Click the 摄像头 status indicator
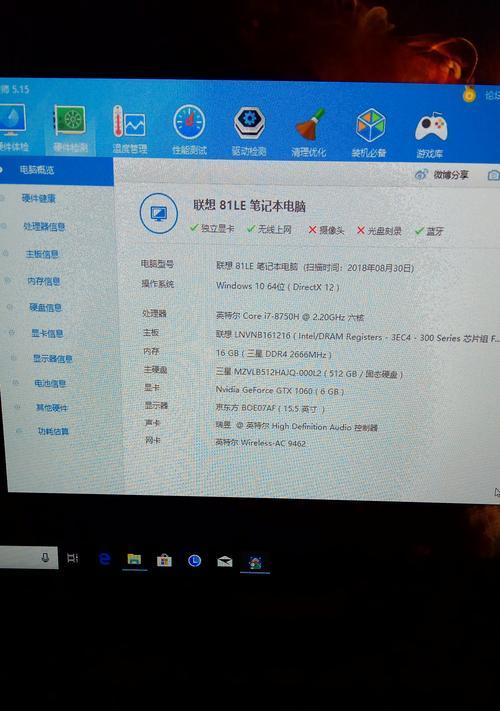 click(x=326, y=230)
